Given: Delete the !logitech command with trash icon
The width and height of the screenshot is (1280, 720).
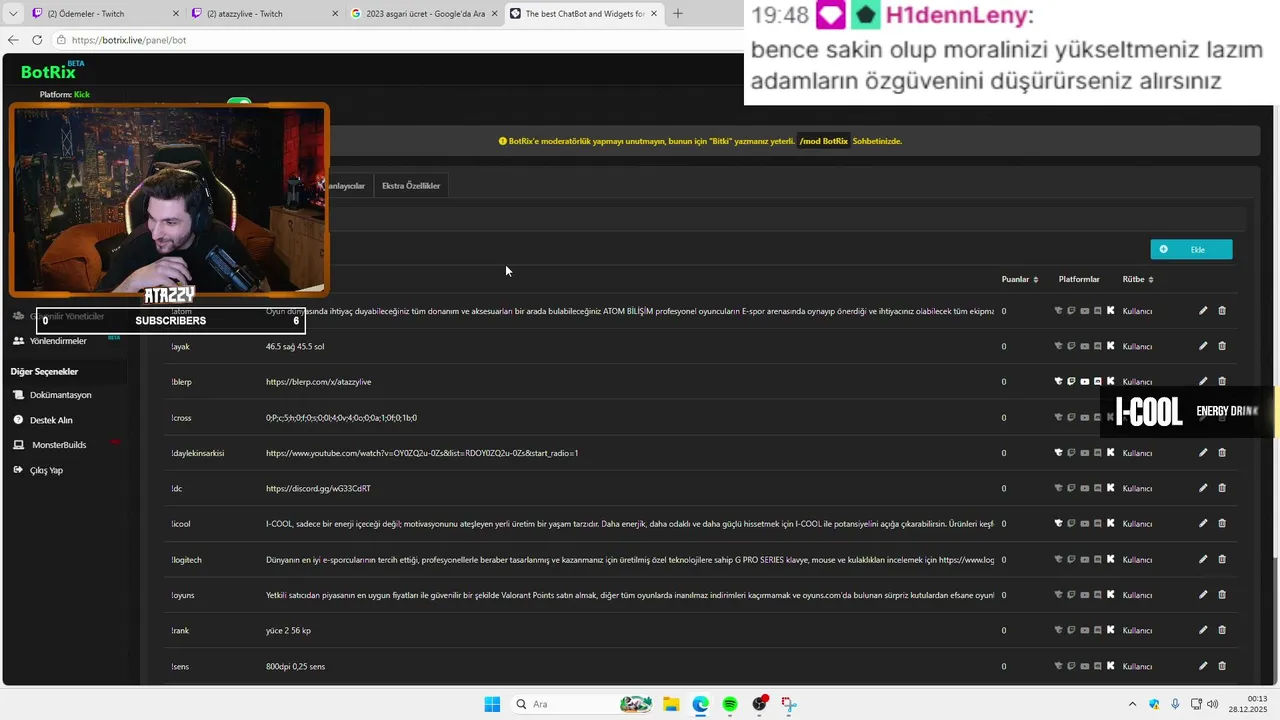Looking at the screenshot, I should [x=1222, y=559].
